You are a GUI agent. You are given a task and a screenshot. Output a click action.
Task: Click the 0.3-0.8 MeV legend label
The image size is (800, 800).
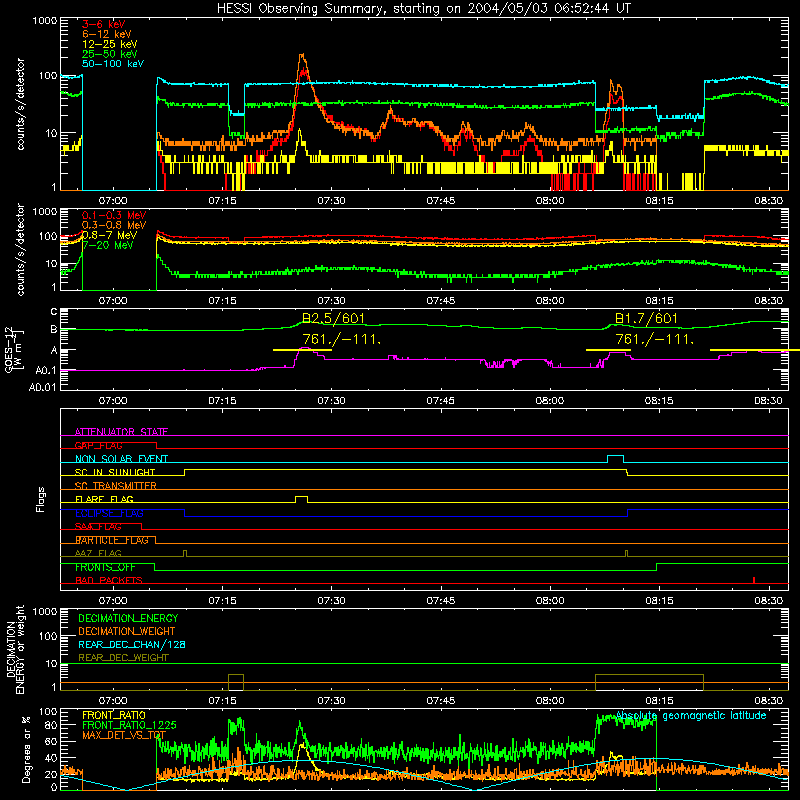point(114,225)
